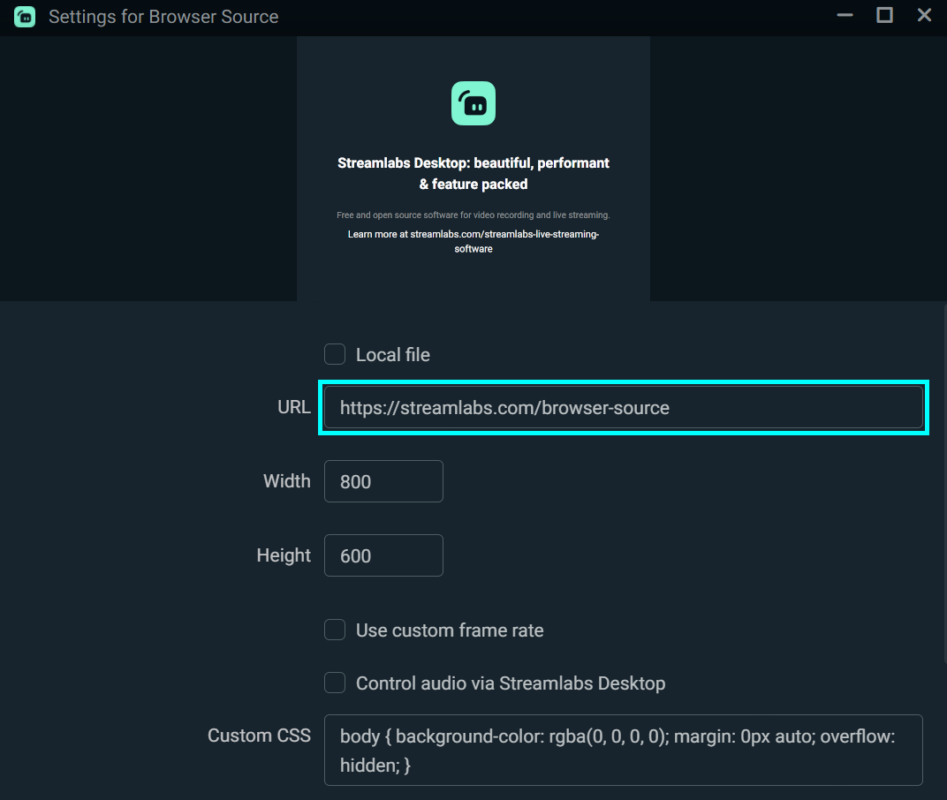Enable the Local file checkbox
The height and width of the screenshot is (800, 947).
[334, 353]
